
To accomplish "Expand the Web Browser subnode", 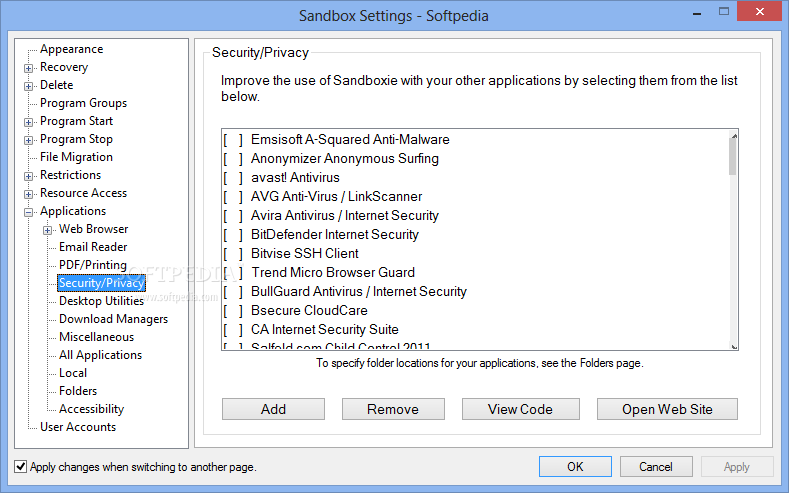I will click(x=47, y=230).
